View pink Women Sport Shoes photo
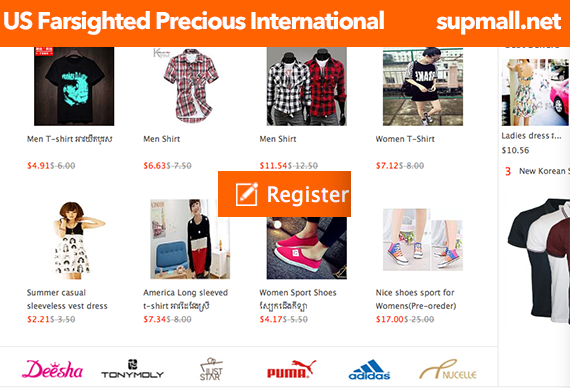 point(307,248)
